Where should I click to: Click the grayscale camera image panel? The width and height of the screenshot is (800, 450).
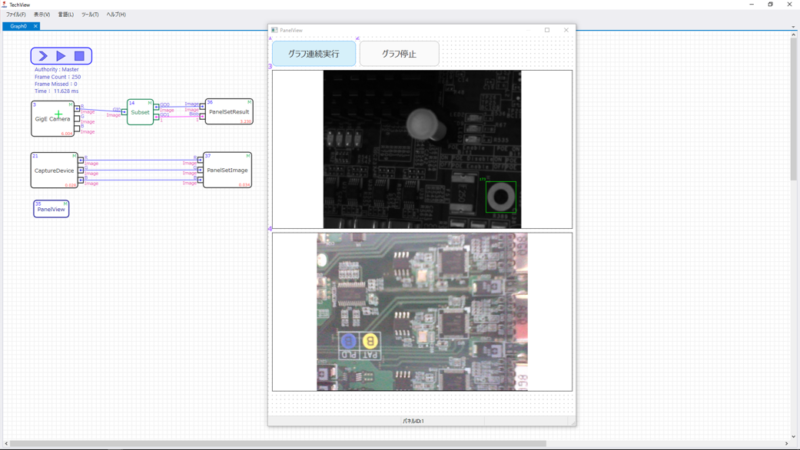421,149
